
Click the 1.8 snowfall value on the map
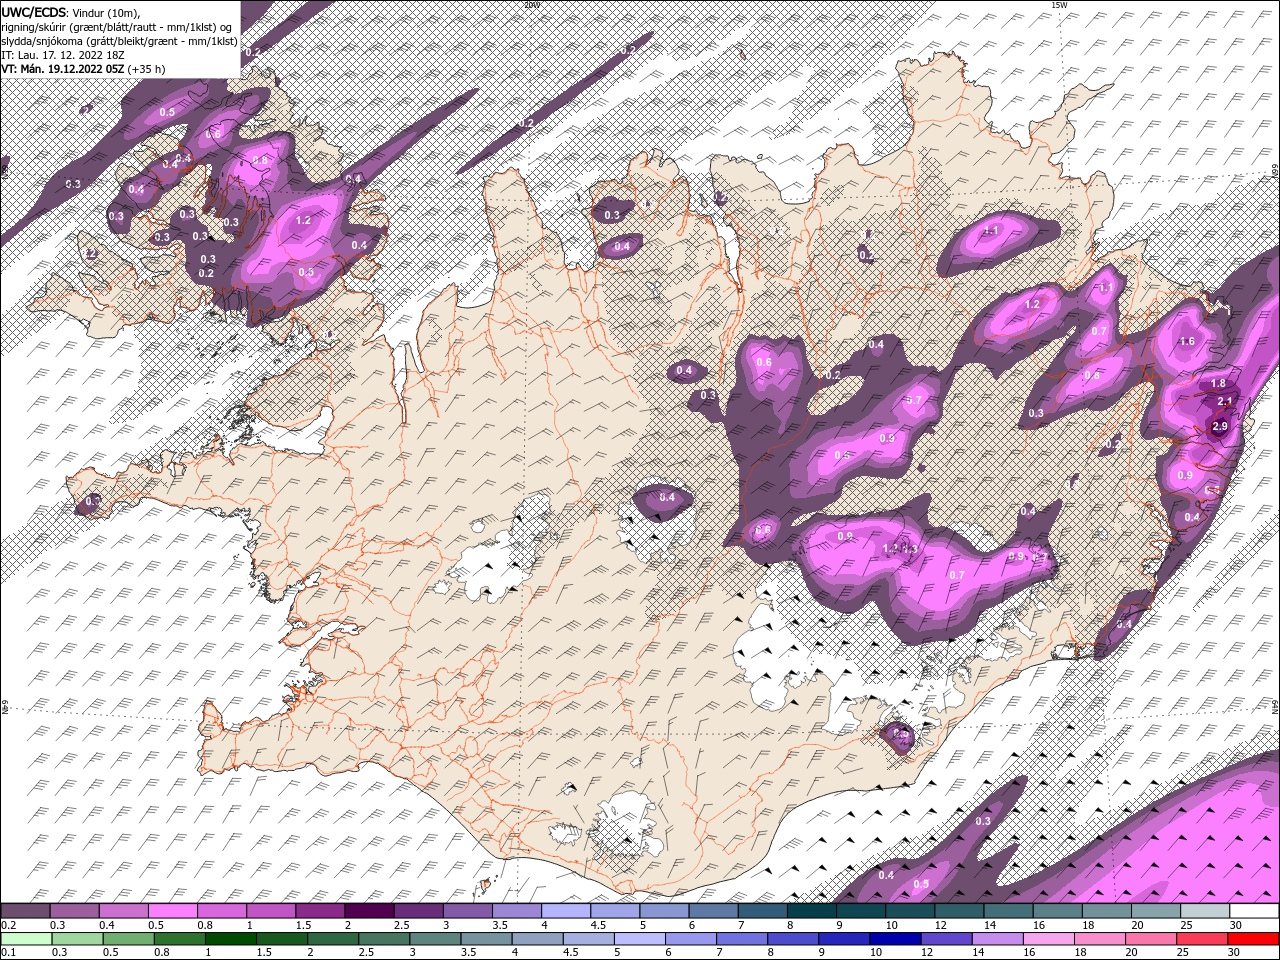click(x=1218, y=384)
